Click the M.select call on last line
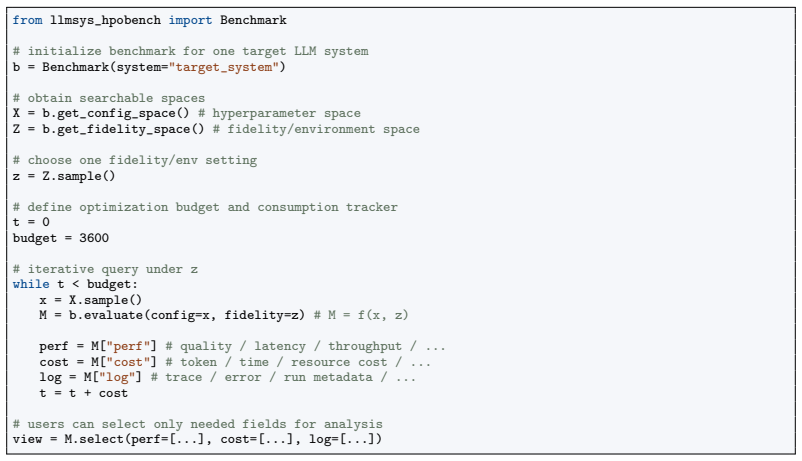This screenshot has width=802, height=461. 223,439
